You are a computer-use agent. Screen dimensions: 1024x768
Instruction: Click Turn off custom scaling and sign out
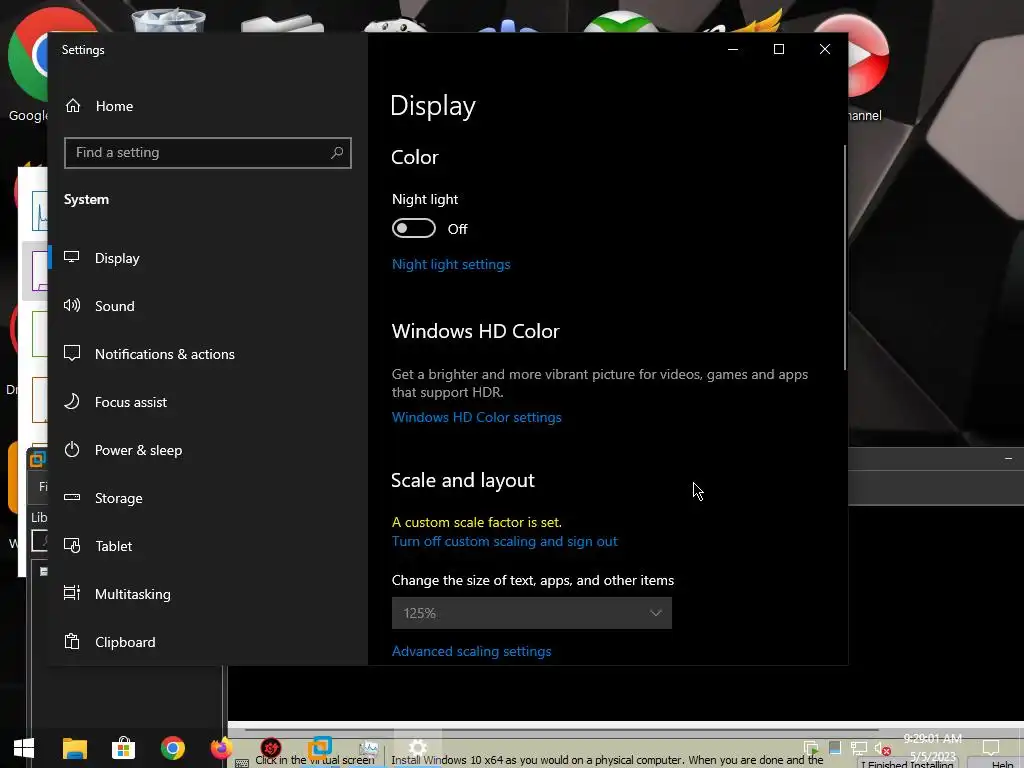tap(504, 541)
